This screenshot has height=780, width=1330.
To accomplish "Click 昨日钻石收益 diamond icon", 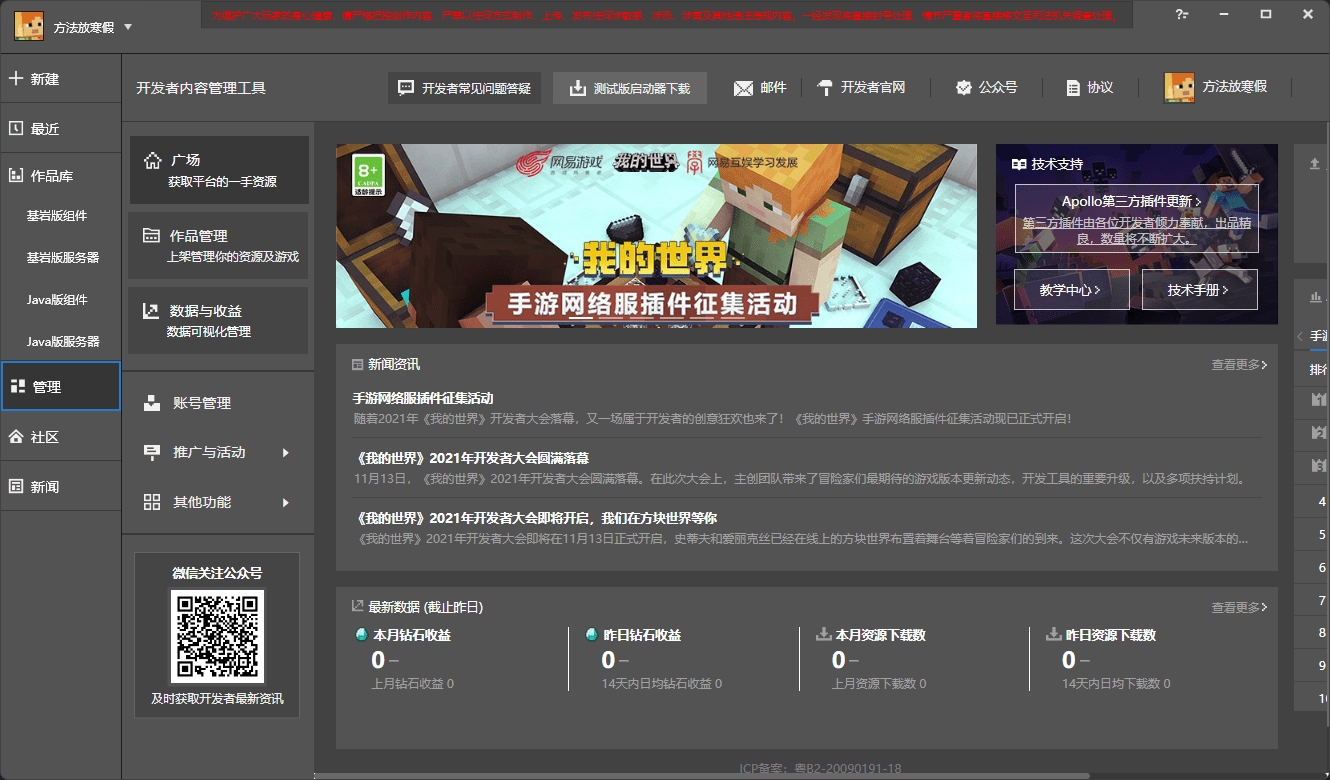I will (592, 635).
